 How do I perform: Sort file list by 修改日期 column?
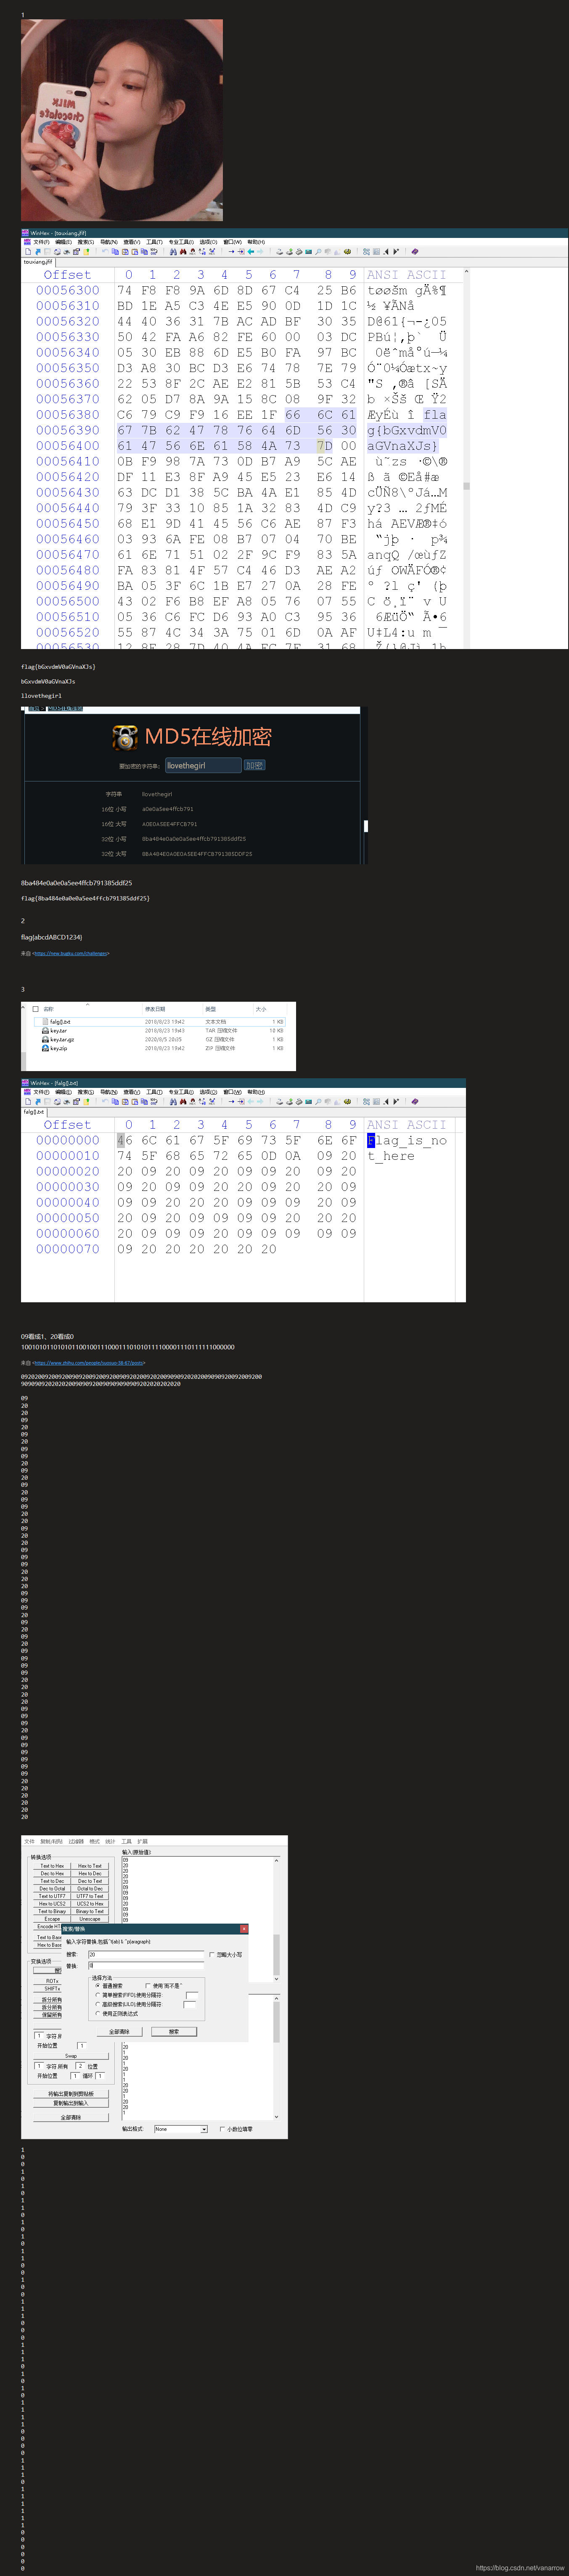coord(155,1009)
